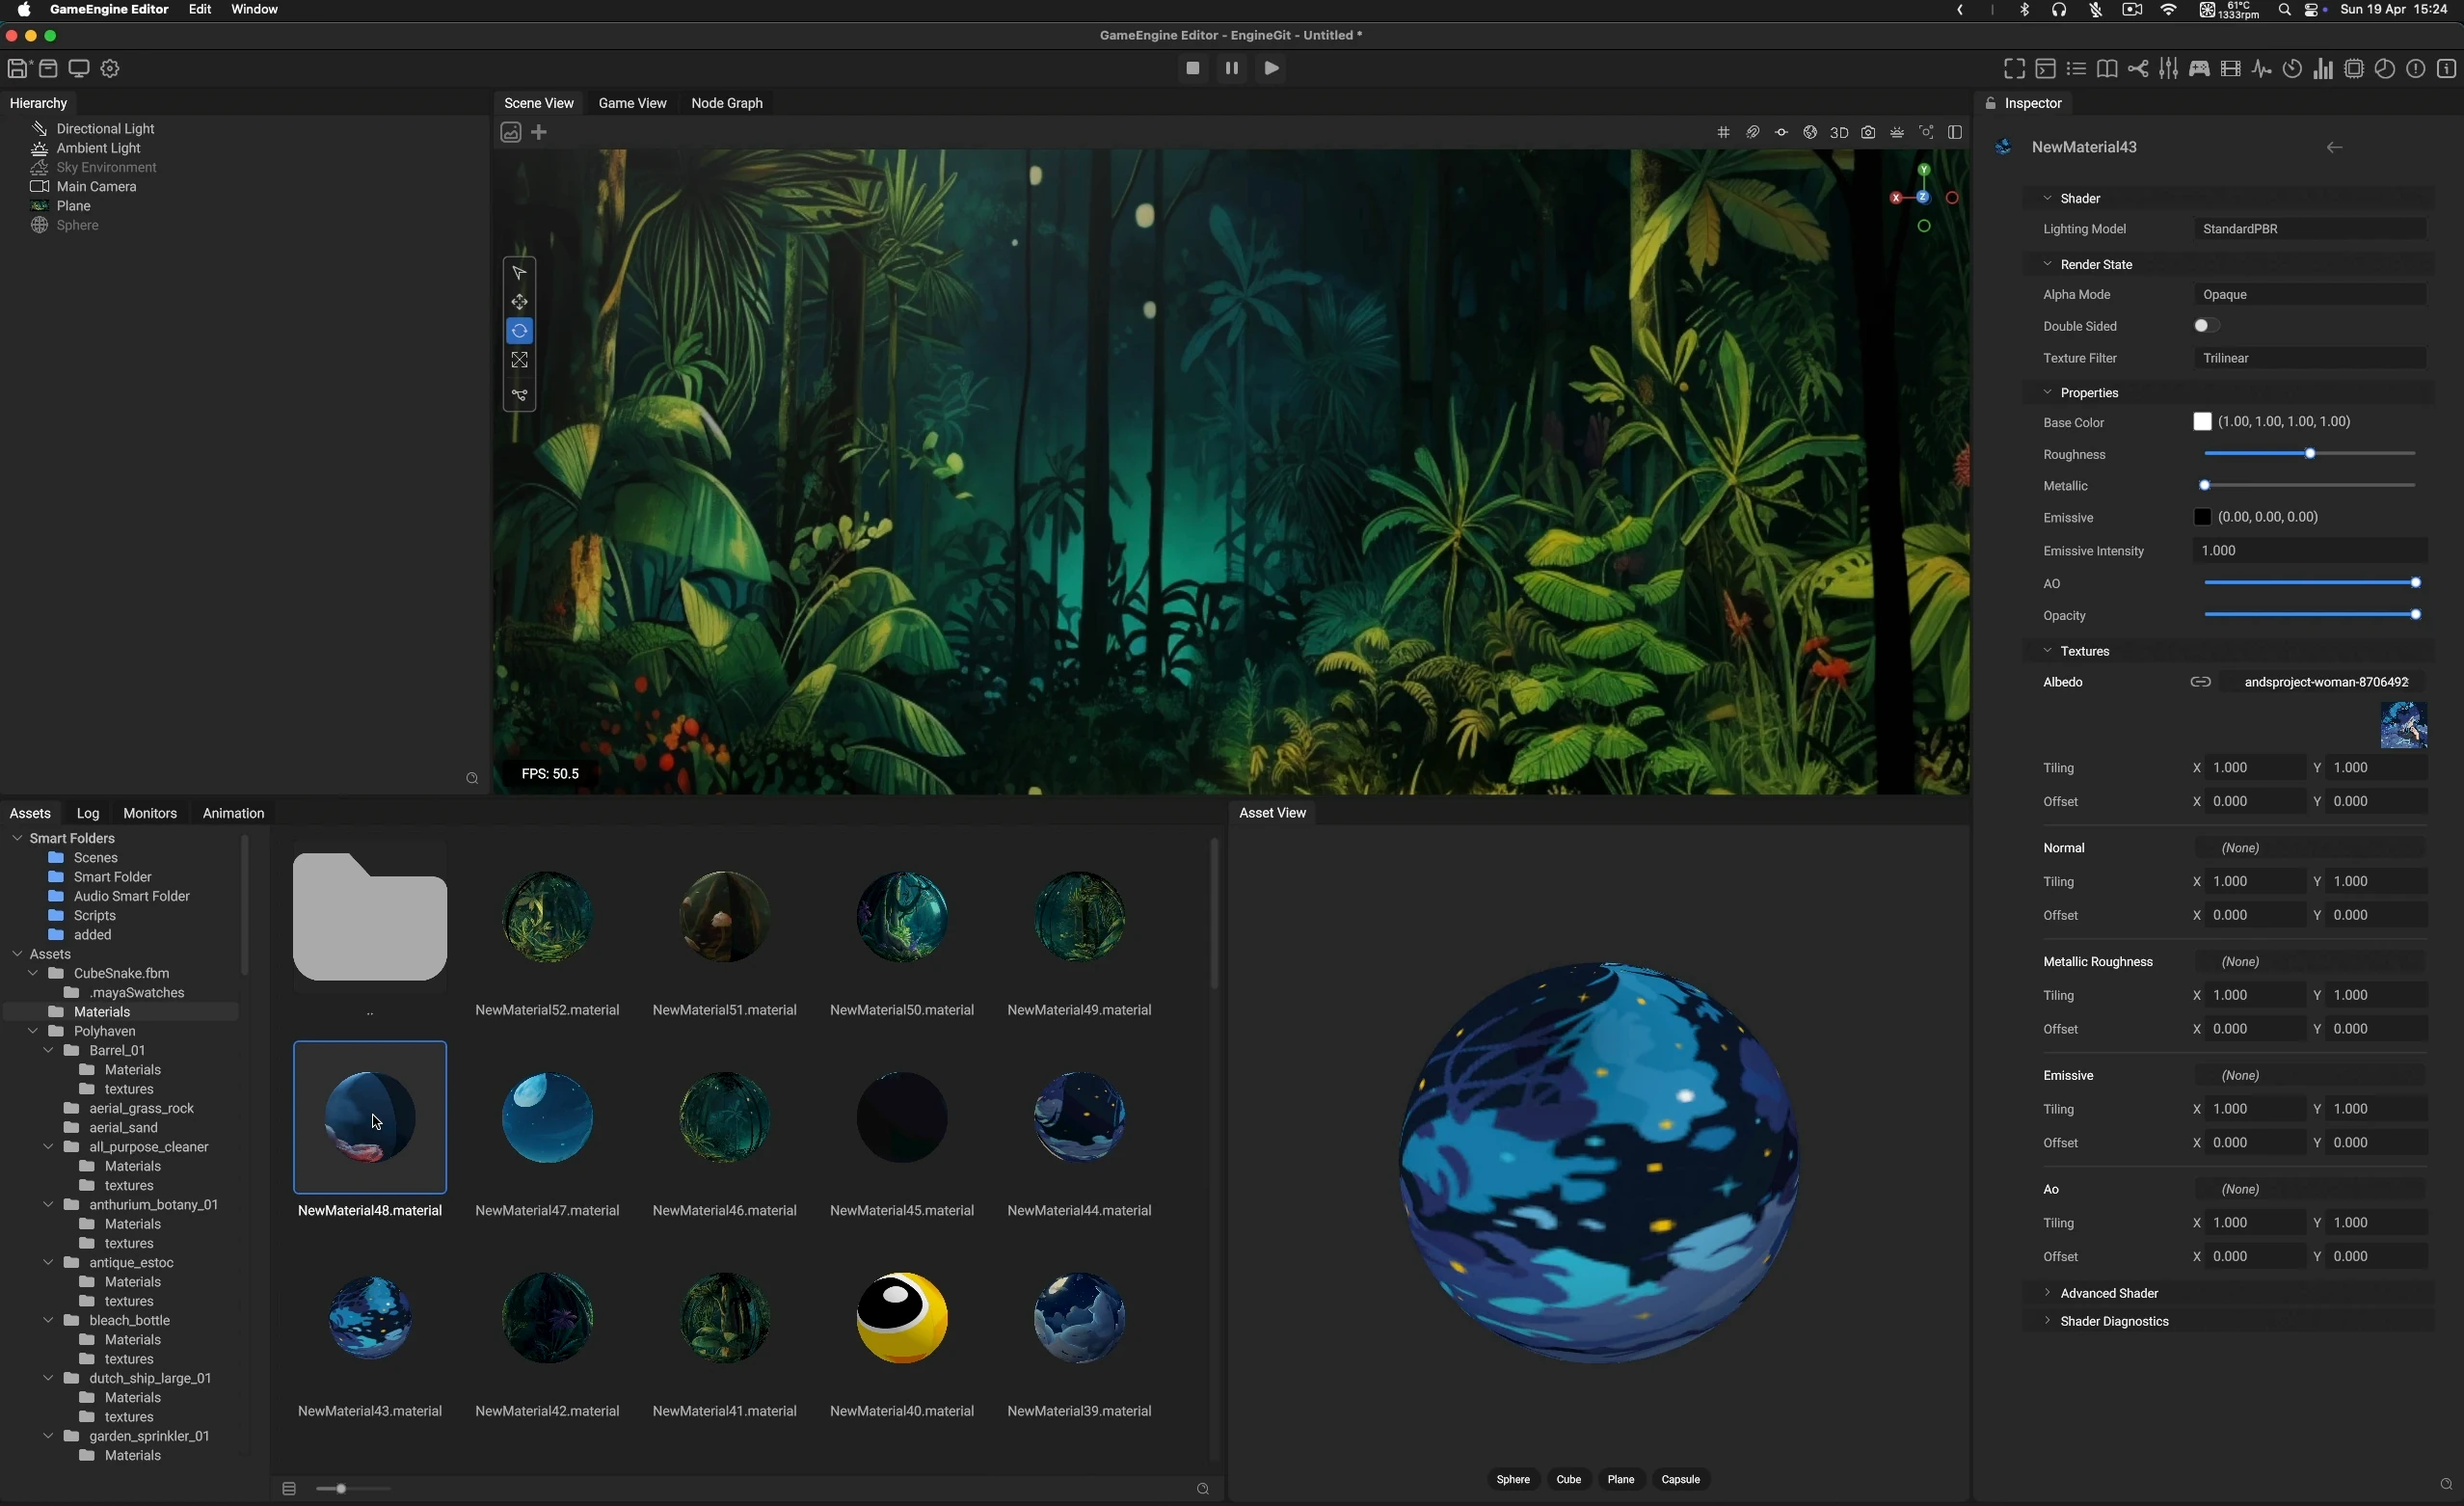Open the console terminal panel icon

click(2045, 69)
